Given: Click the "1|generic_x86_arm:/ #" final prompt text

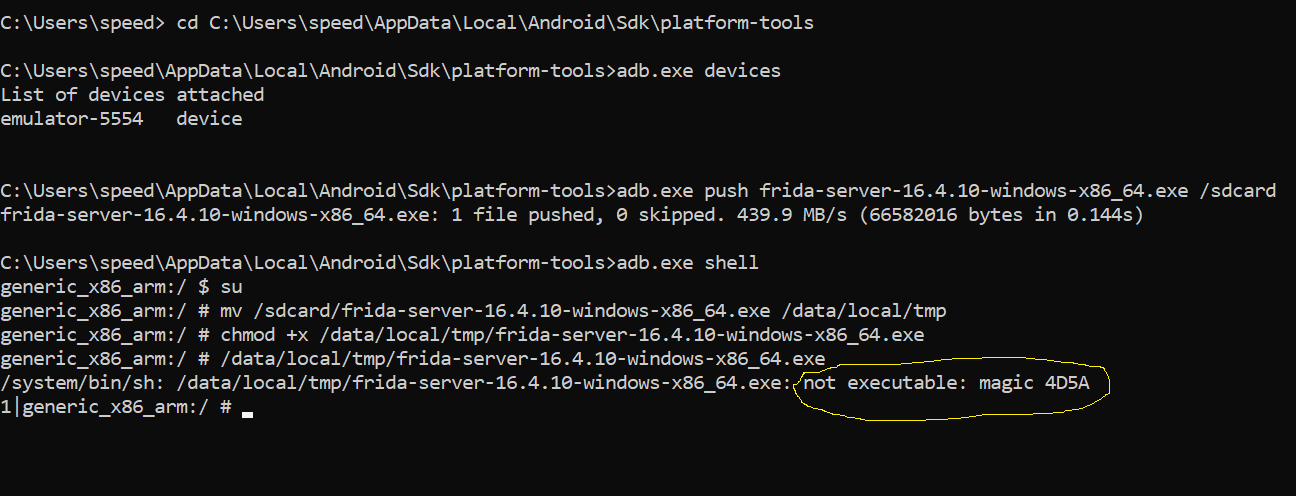Looking at the screenshot, I should point(117,408).
